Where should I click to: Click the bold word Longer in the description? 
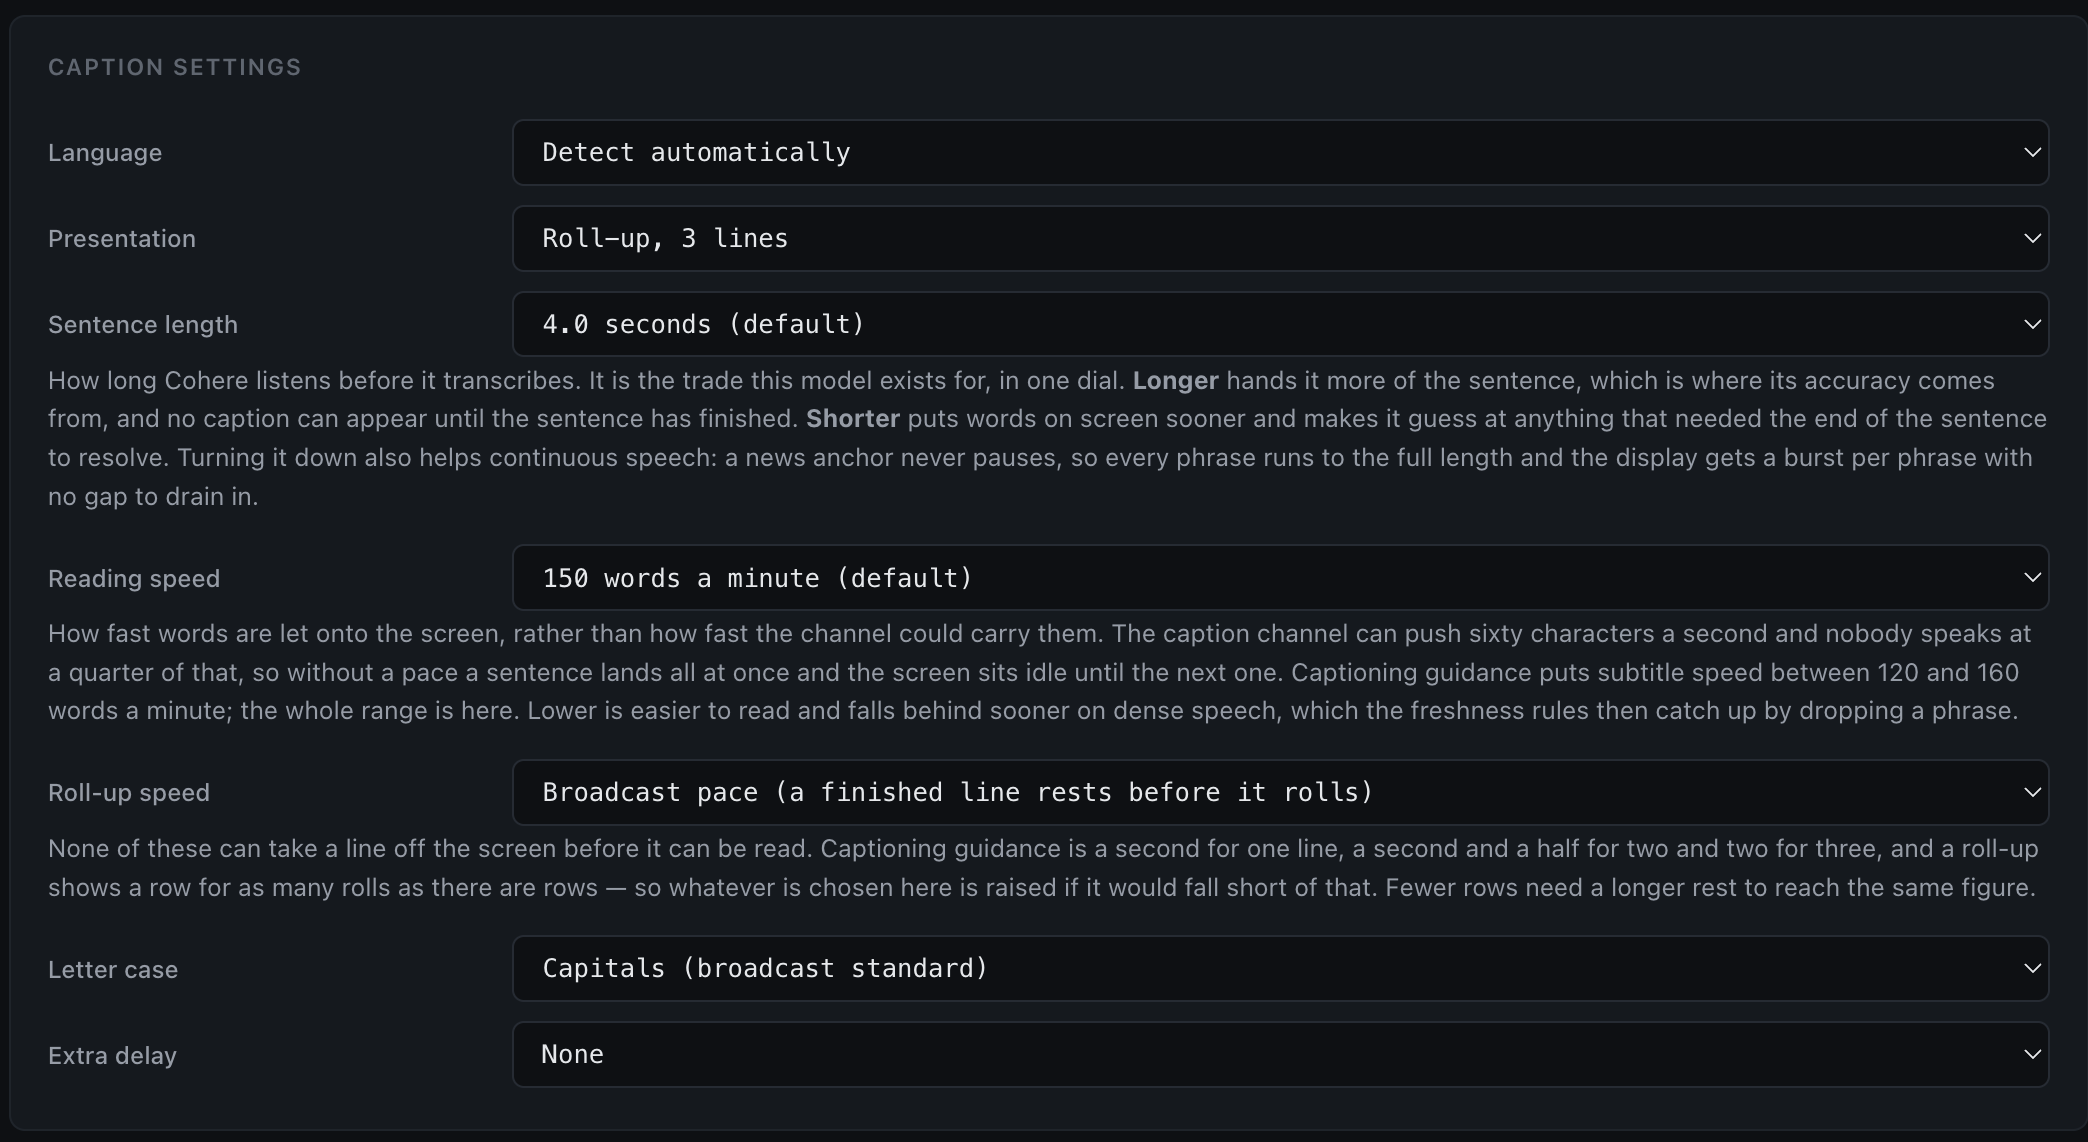click(x=1175, y=381)
